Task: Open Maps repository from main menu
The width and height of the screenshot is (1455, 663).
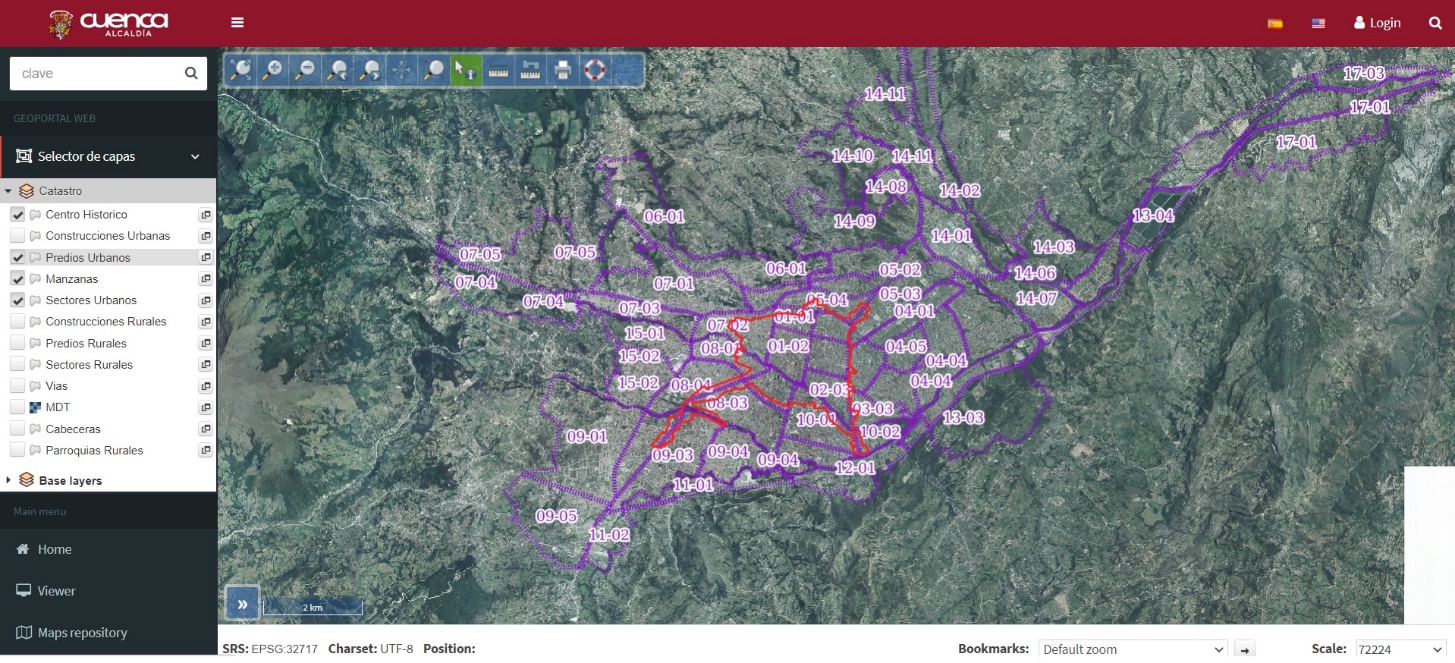Action: click(82, 633)
